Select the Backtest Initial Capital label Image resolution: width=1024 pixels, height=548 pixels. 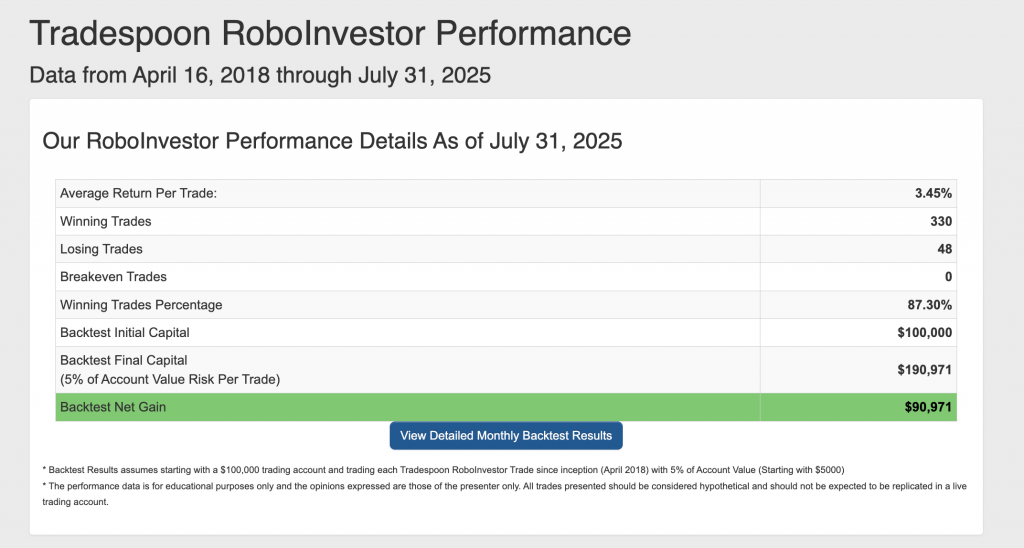coord(125,332)
